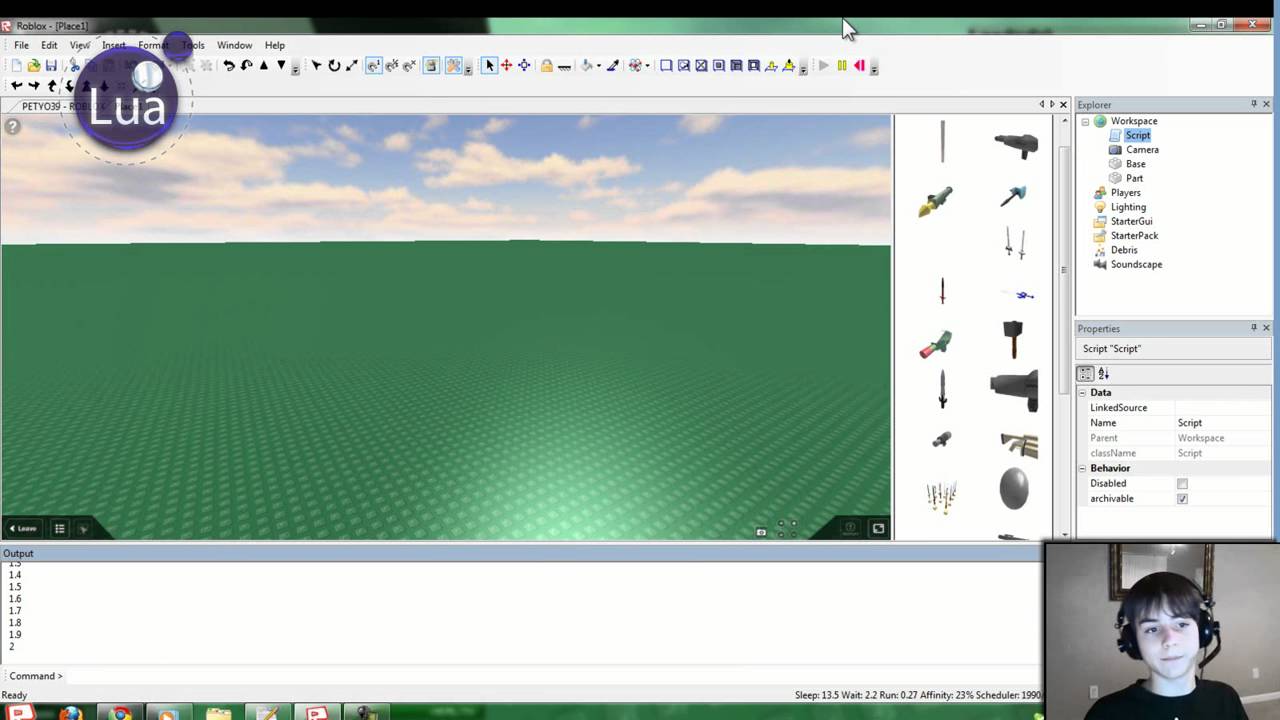Toggle the Disabled property checkbox

[1182, 484]
